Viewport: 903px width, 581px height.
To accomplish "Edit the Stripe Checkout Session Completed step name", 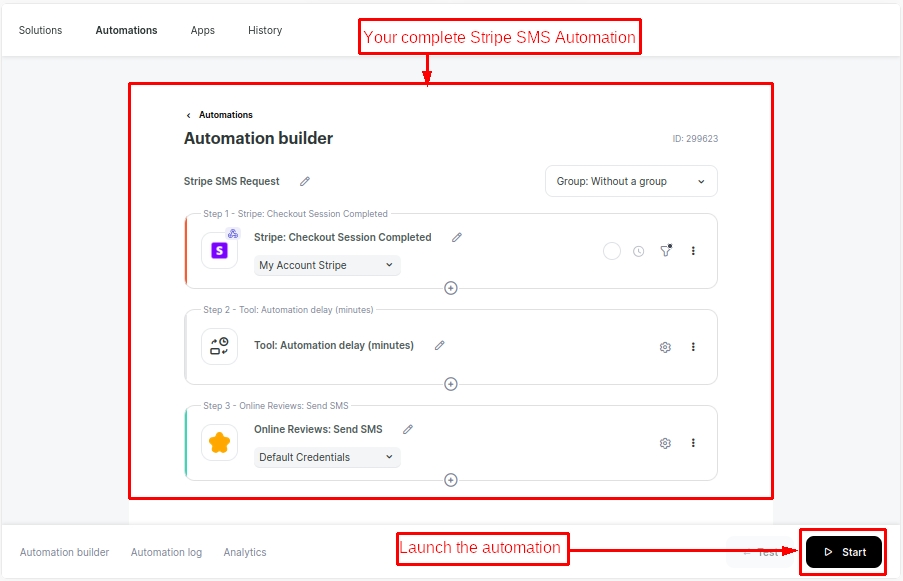I will (x=457, y=238).
